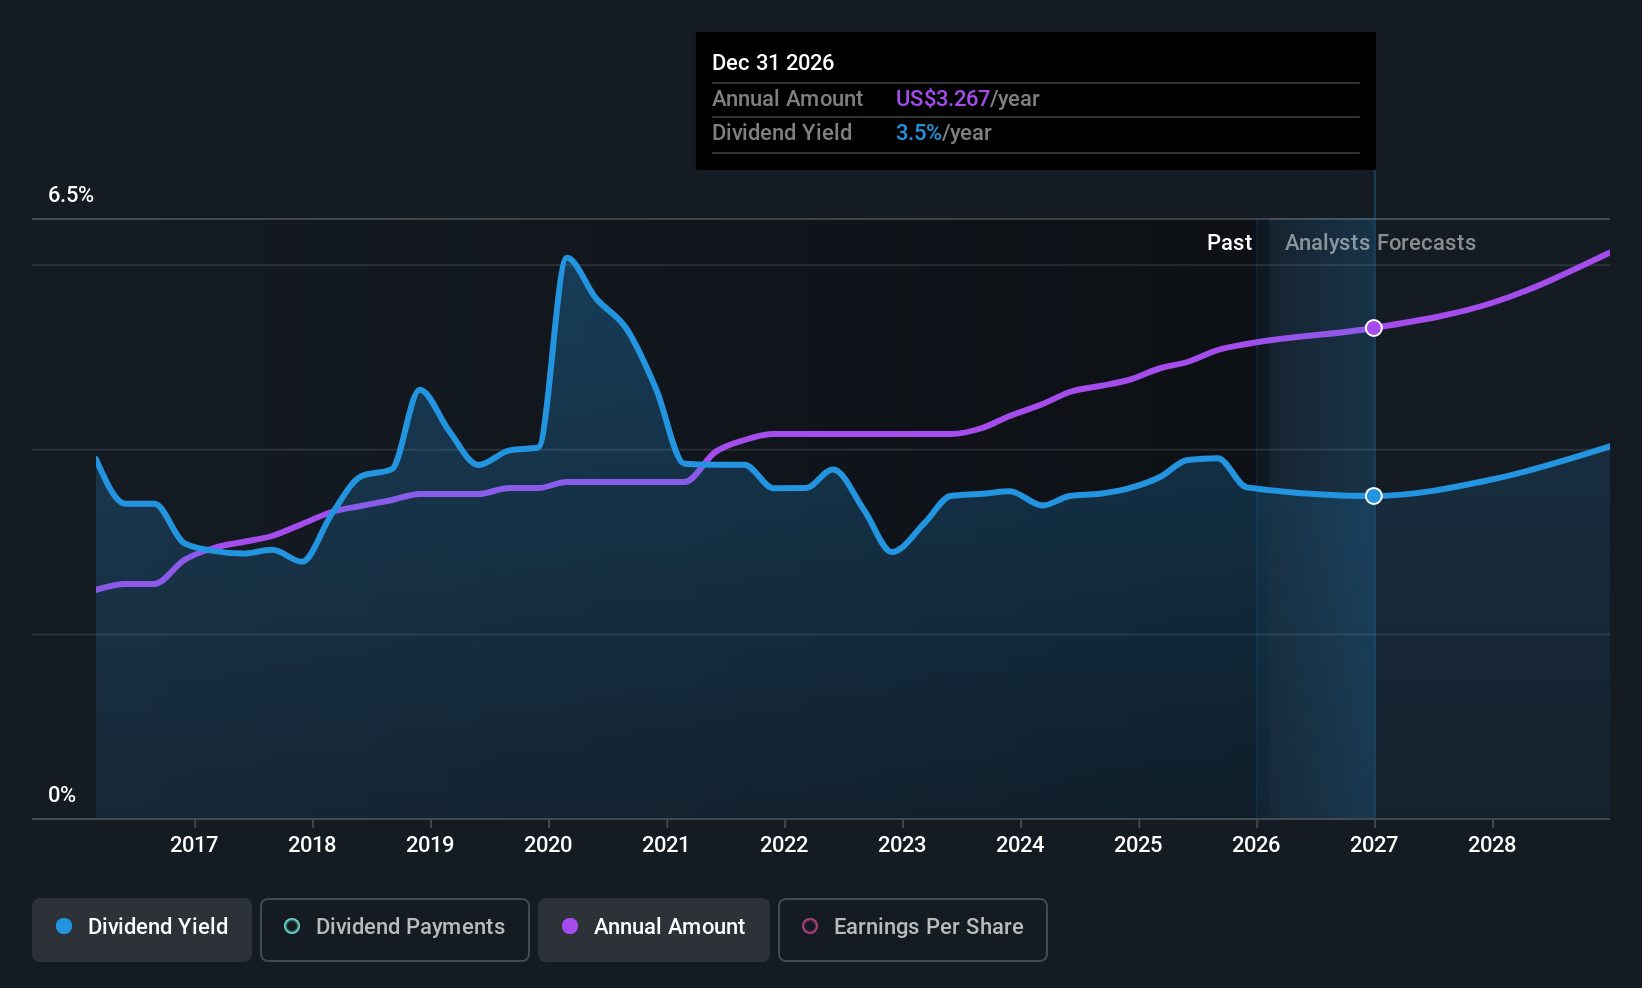This screenshot has height=988, width=1642.
Task: Toggle the Annual Amount series
Action: point(654,929)
